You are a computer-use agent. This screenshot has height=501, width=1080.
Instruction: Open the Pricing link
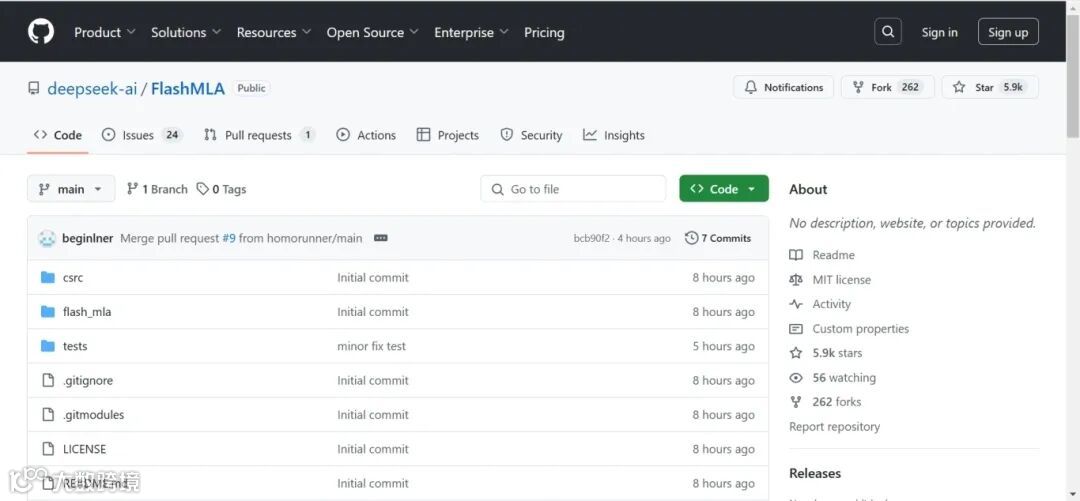pyautogui.click(x=544, y=32)
